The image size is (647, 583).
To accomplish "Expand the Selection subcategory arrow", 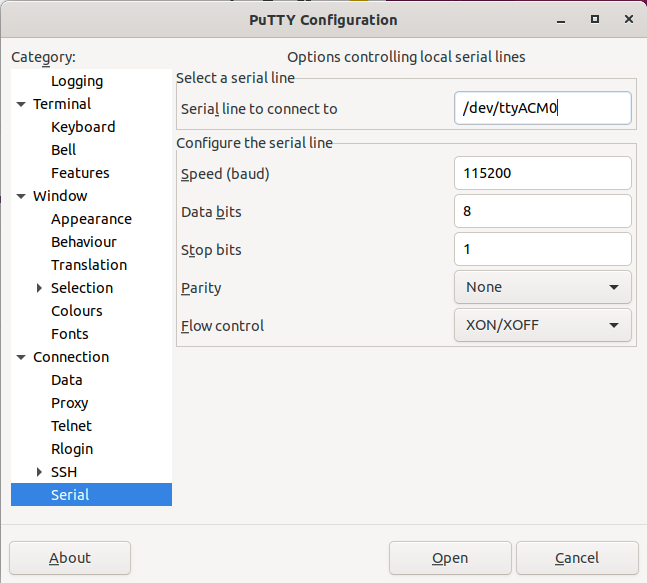I will pyautogui.click(x=39, y=288).
